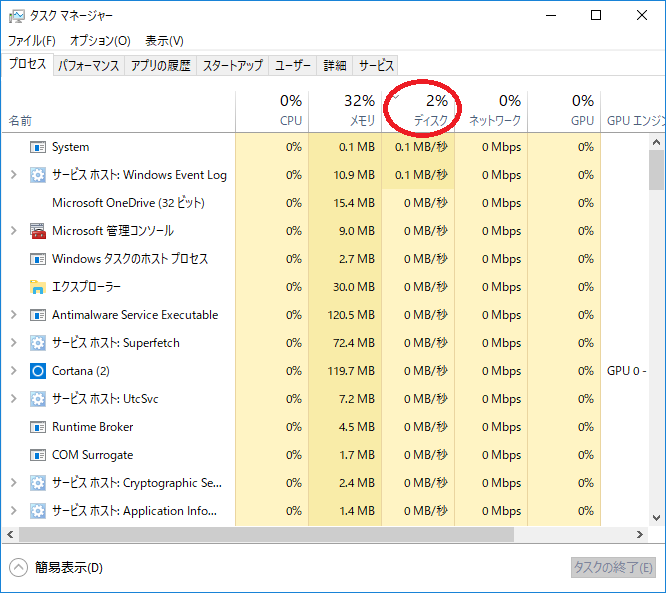Sort by the ネットワーク column header

pos(491,111)
